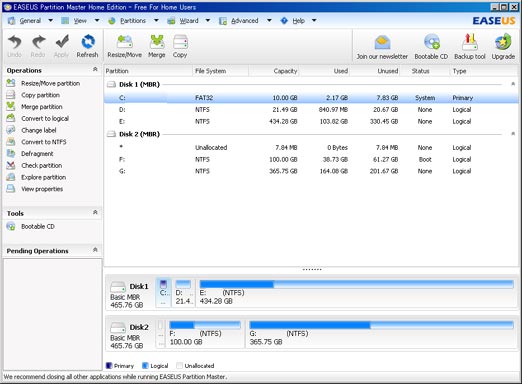Collapse the Pending Operations panel

tap(95, 250)
